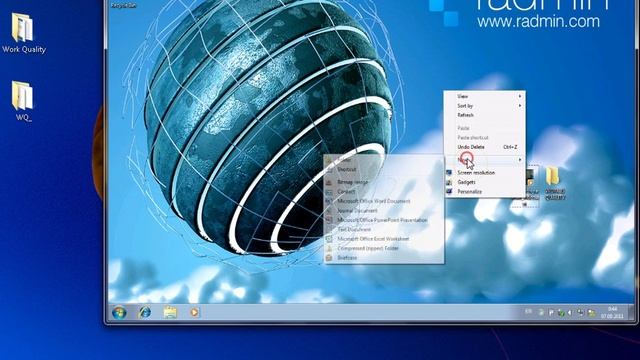Click the Microsoft Office Excel Worksheet icon
The width and height of the screenshot is (640, 360).
tap(329, 239)
